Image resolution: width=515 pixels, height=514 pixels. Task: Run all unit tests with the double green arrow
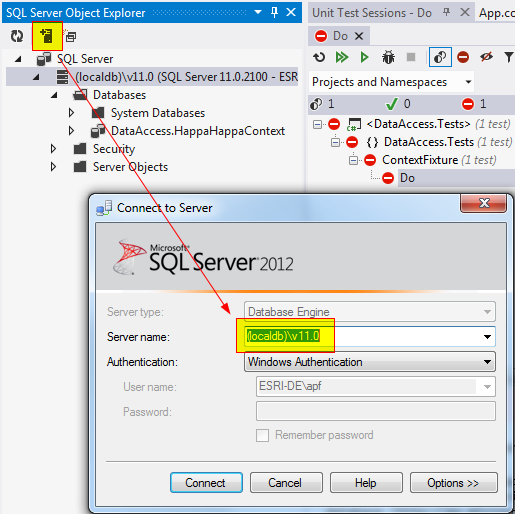(342, 57)
